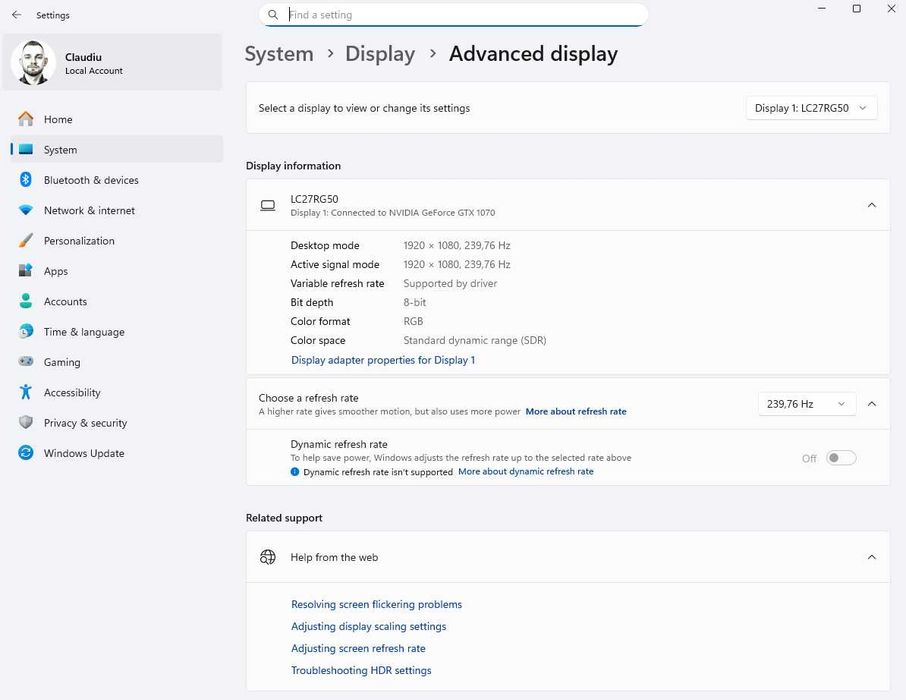The width and height of the screenshot is (906, 700).
Task: Click the search magnifier icon
Action: point(273,15)
